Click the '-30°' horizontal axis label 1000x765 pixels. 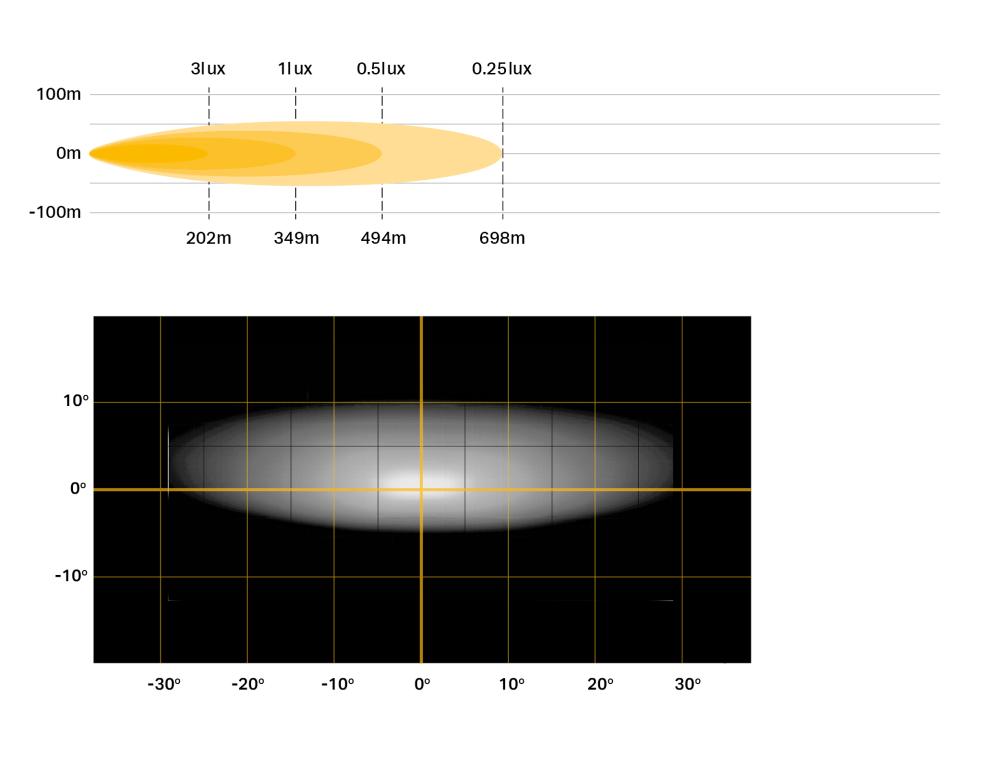click(164, 684)
